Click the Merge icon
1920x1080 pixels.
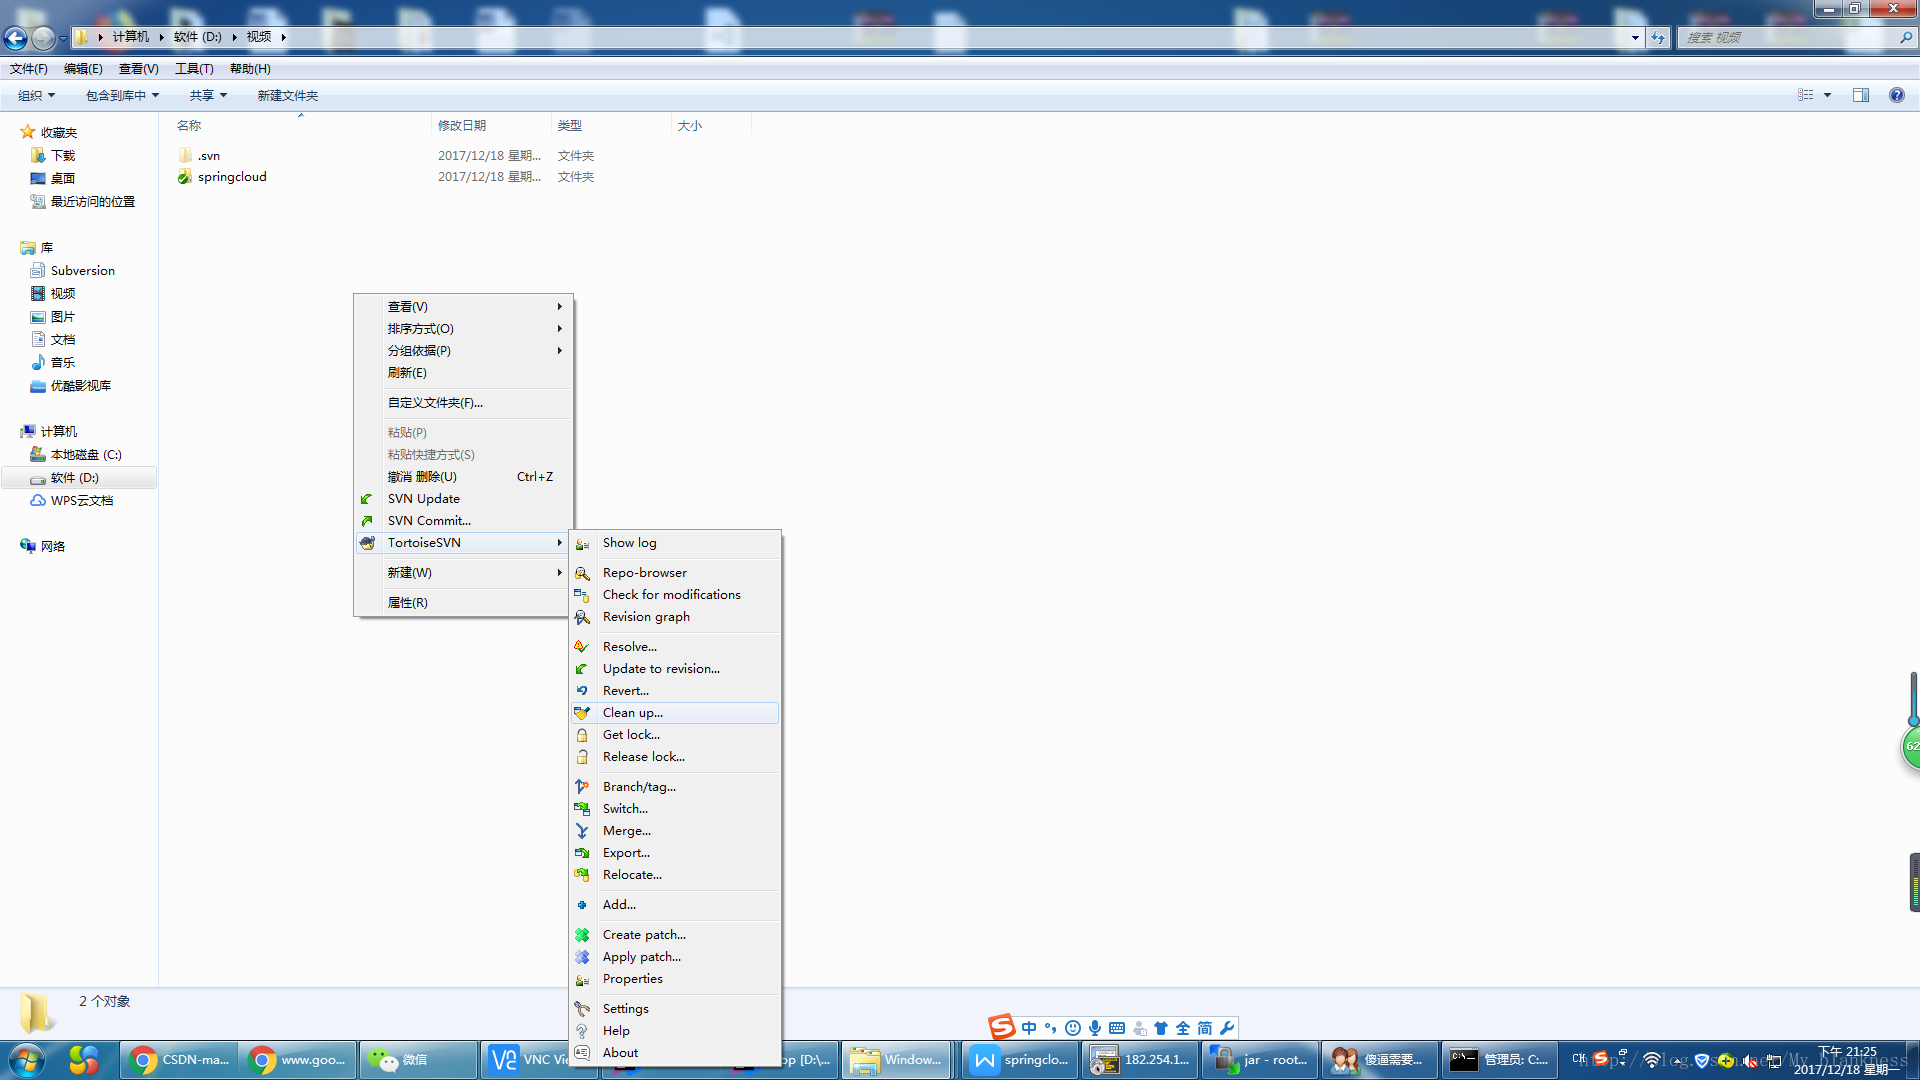pos(582,831)
